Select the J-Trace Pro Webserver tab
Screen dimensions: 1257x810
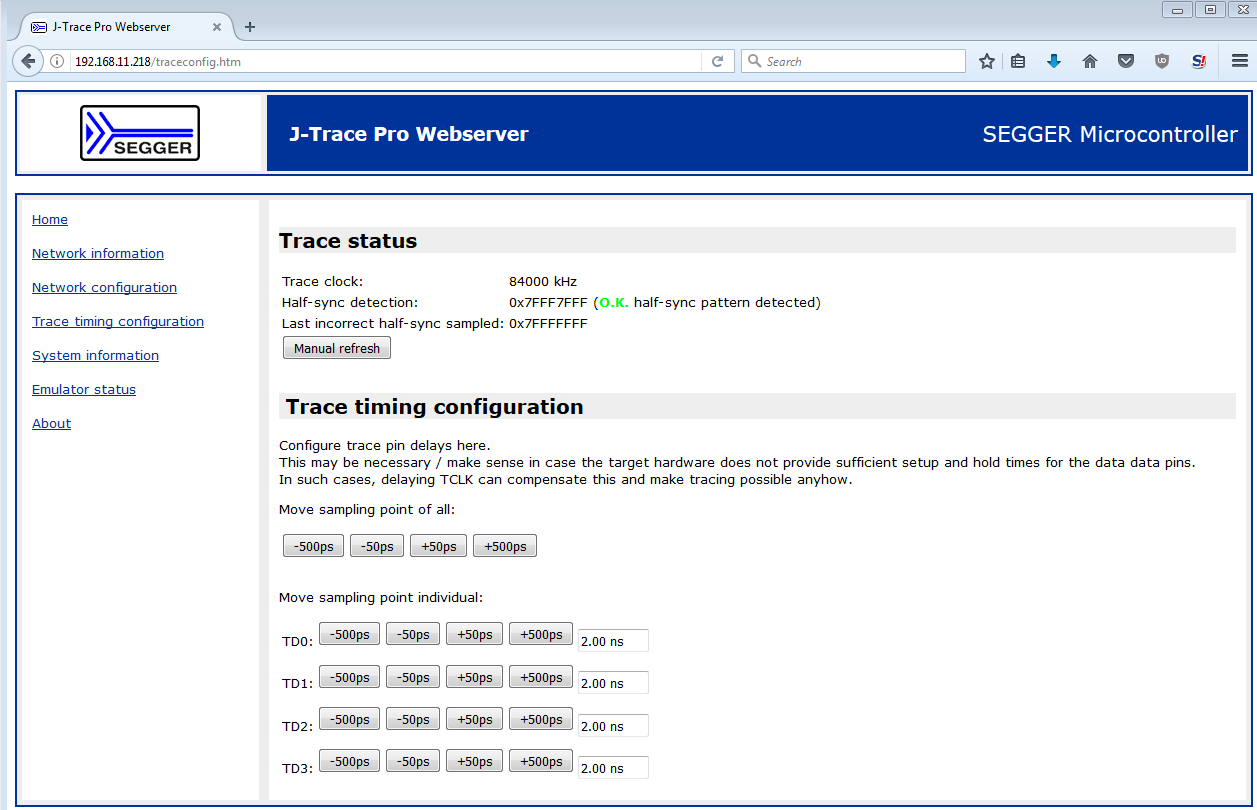click(126, 27)
